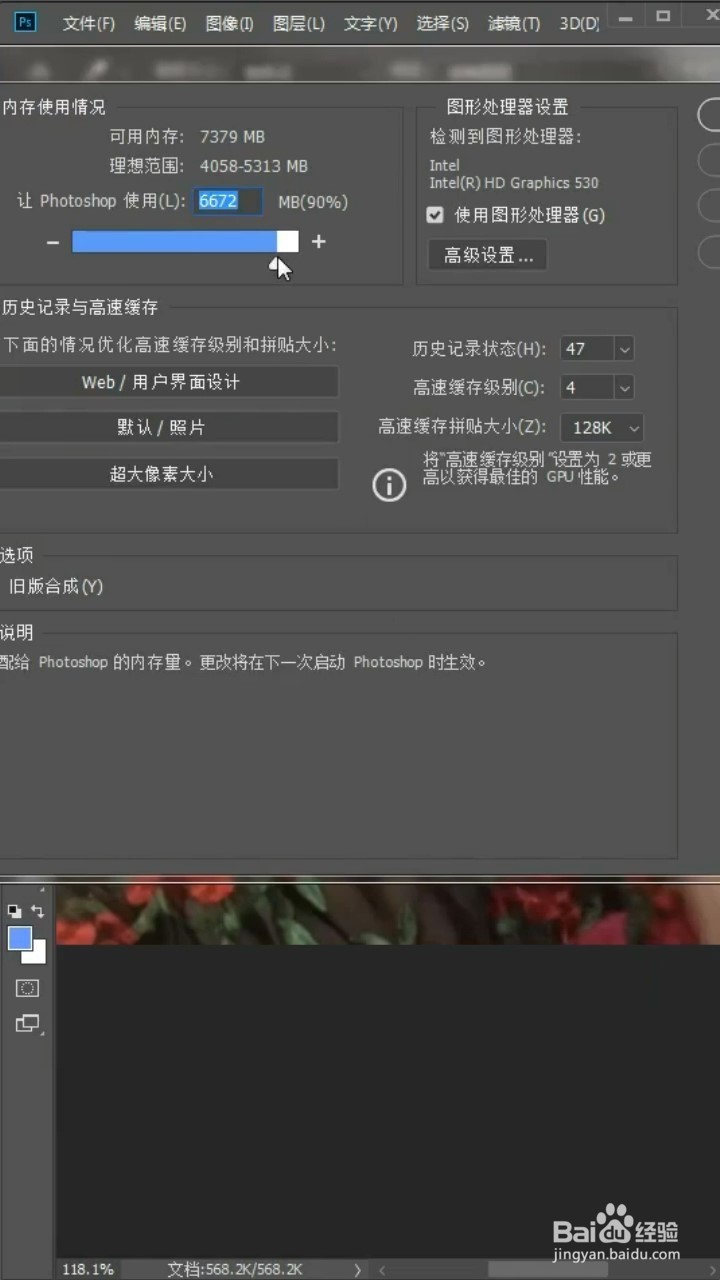Viewport: 720px width, 1280px height.
Task: Open the 文字(Y) menu
Action: point(371,23)
